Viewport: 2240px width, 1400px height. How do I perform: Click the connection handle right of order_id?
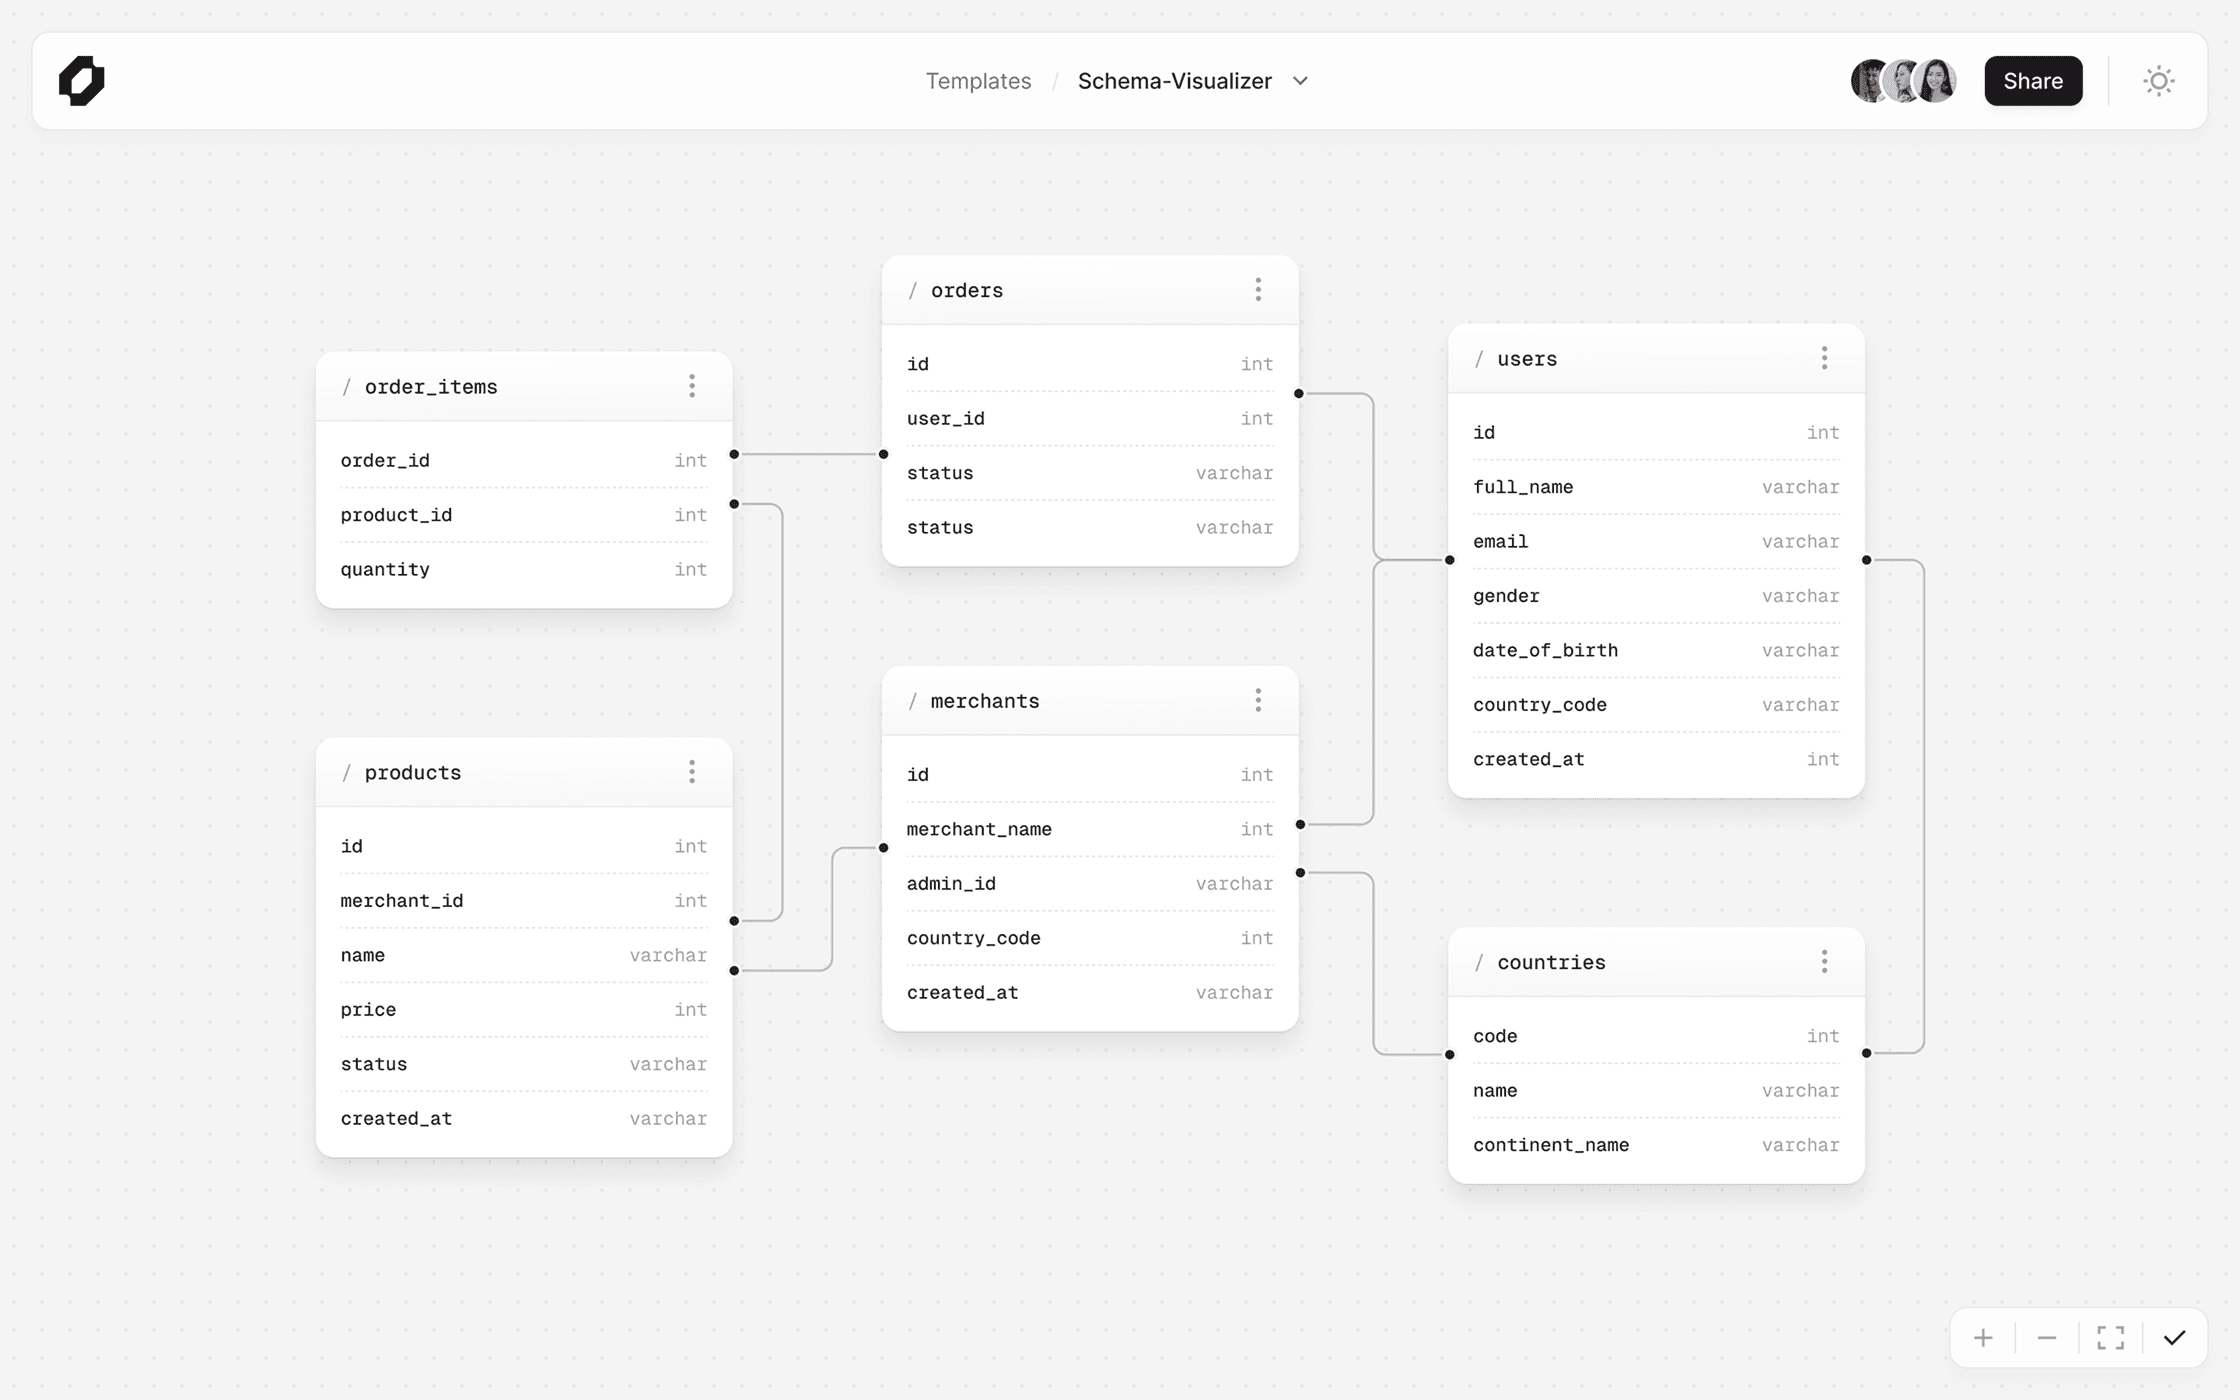point(734,455)
